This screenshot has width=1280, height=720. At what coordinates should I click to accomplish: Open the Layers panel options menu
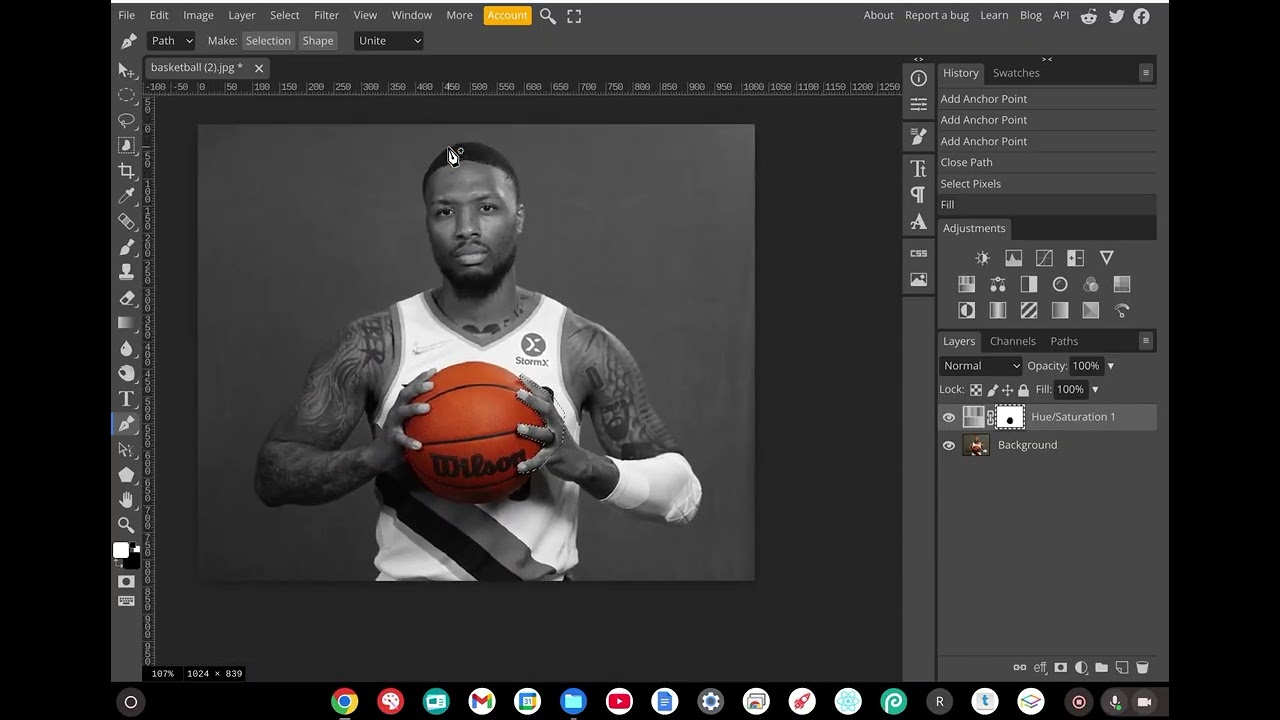(1146, 341)
